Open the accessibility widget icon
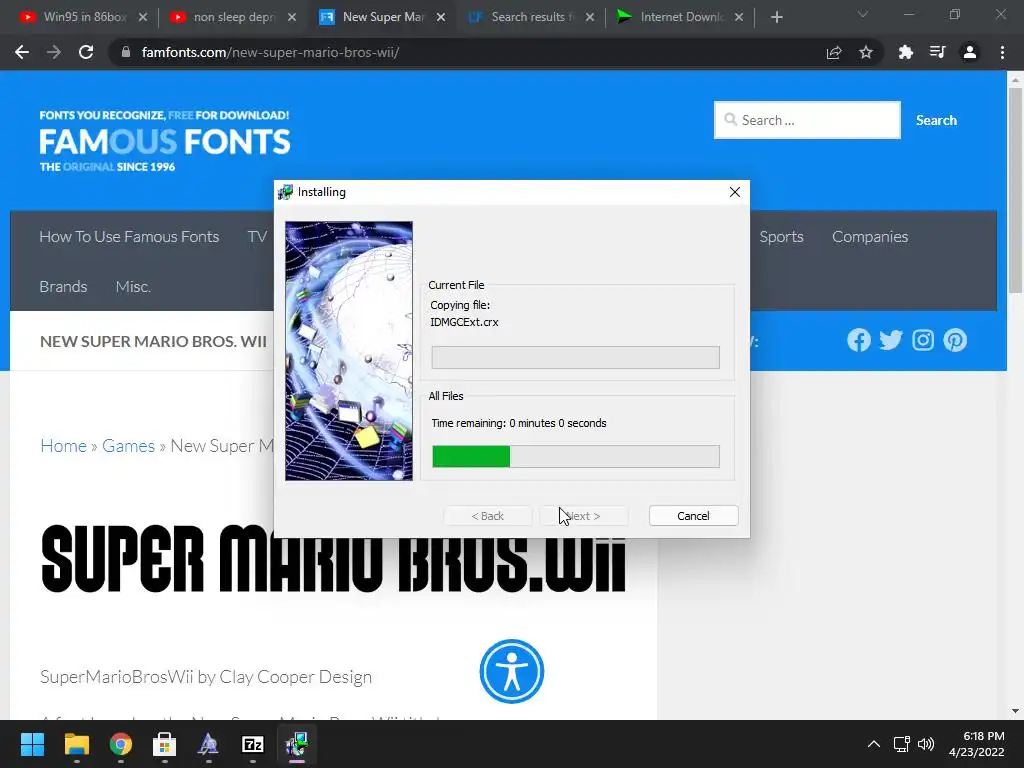This screenshot has width=1024, height=768. [512, 671]
